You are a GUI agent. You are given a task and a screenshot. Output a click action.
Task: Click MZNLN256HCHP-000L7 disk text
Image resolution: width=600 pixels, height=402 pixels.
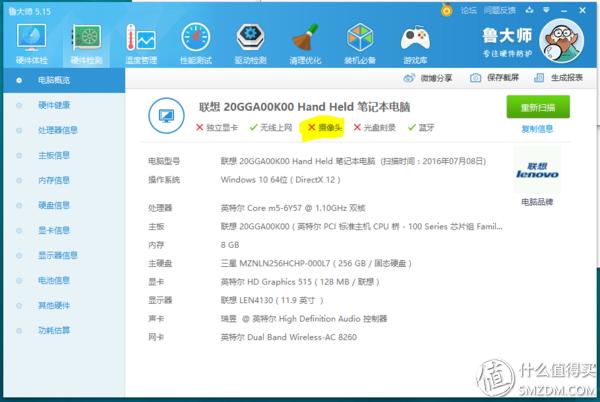point(316,264)
